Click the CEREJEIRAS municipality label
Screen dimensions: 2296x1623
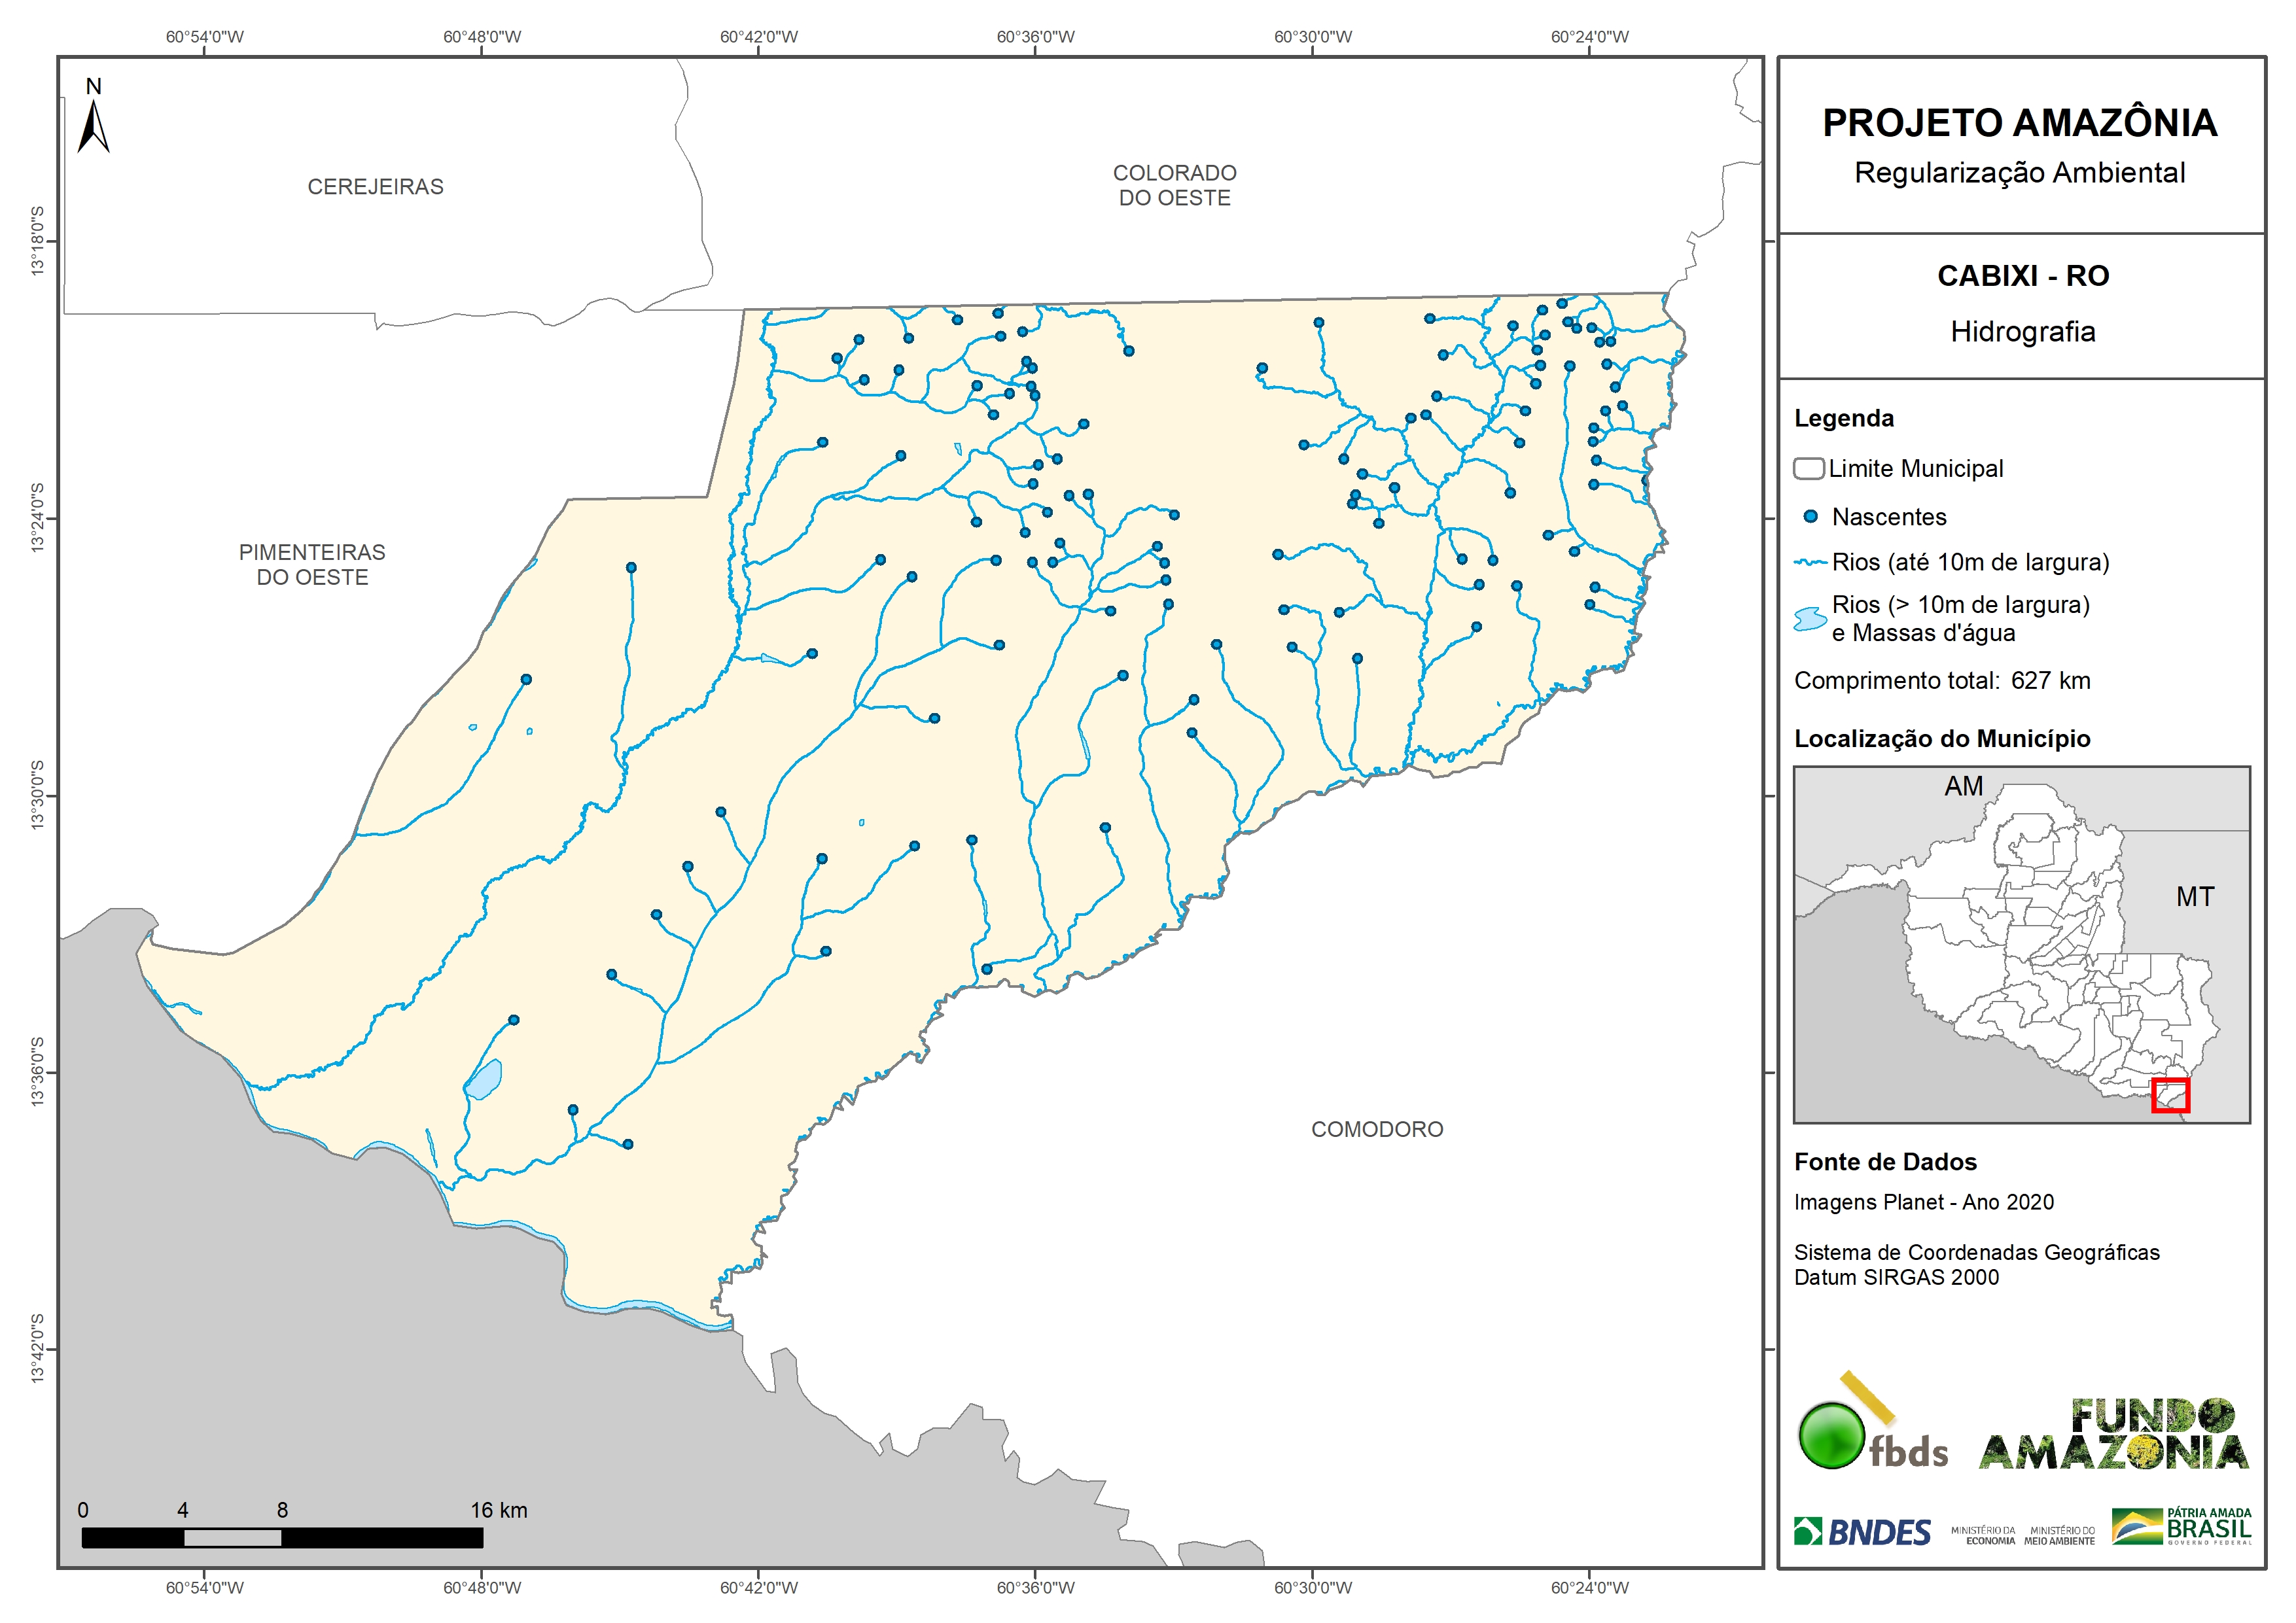[x=375, y=187]
